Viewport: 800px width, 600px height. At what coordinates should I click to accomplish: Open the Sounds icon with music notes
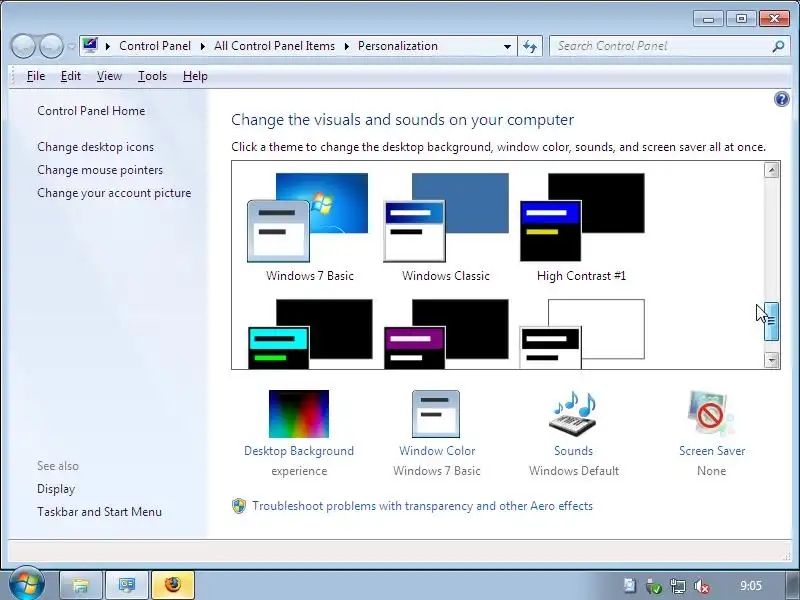click(573, 414)
